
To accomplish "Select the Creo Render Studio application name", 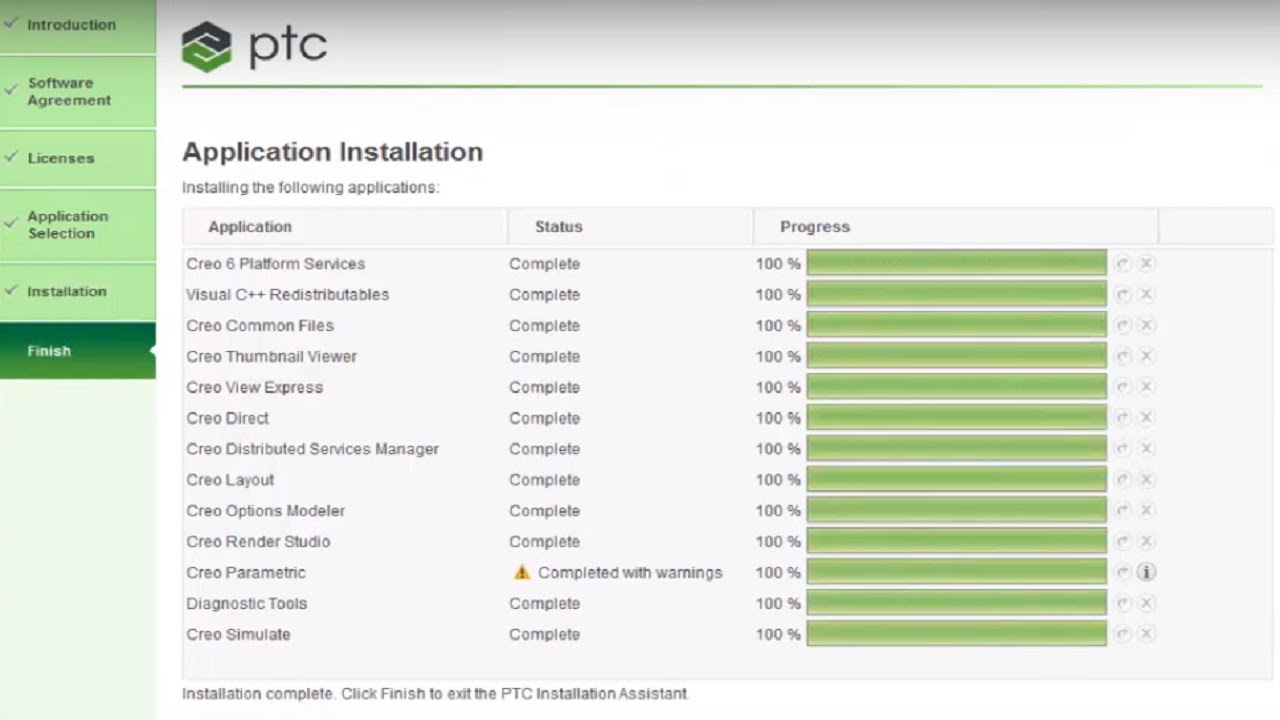I will pos(258,542).
